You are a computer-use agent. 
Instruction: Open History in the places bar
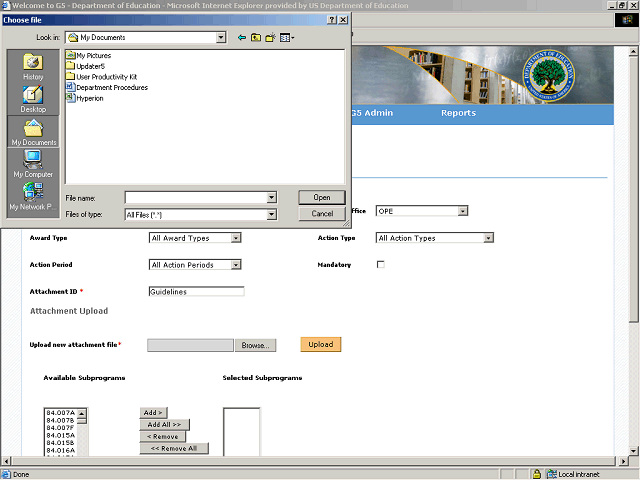pyautogui.click(x=33, y=67)
